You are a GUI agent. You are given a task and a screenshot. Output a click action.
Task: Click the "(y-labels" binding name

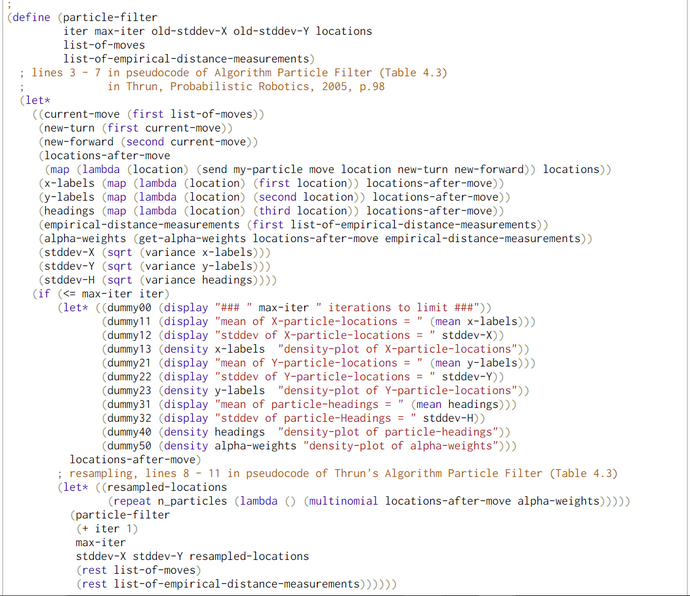[x=66, y=197]
